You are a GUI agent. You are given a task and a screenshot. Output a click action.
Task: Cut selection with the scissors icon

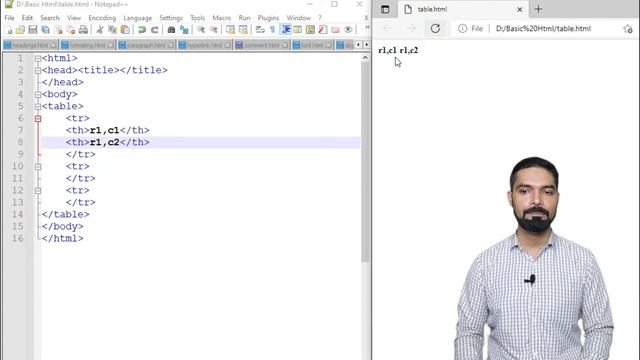click(x=100, y=30)
